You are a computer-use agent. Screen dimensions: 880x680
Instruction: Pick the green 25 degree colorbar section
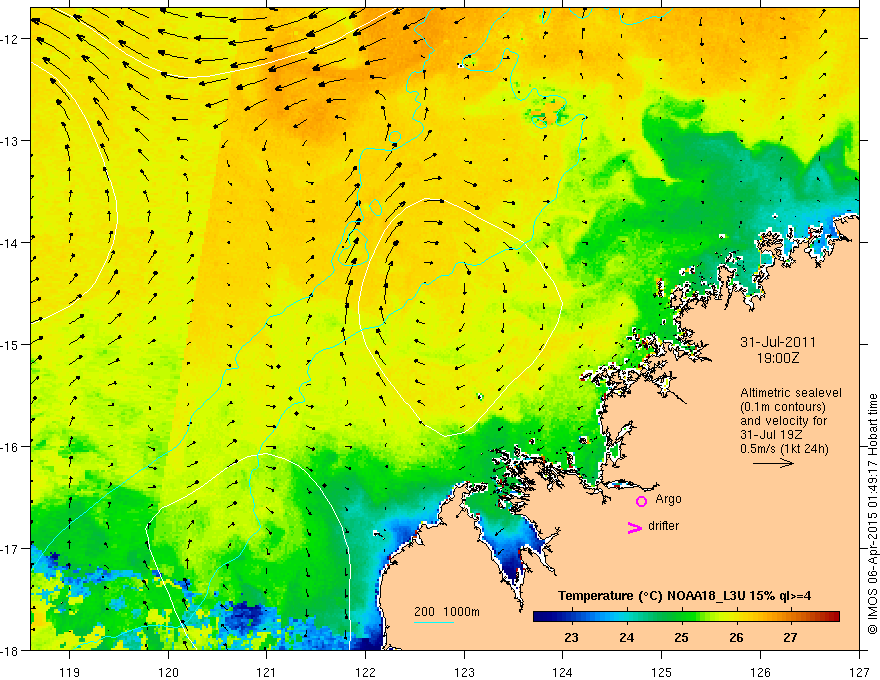point(681,617)
